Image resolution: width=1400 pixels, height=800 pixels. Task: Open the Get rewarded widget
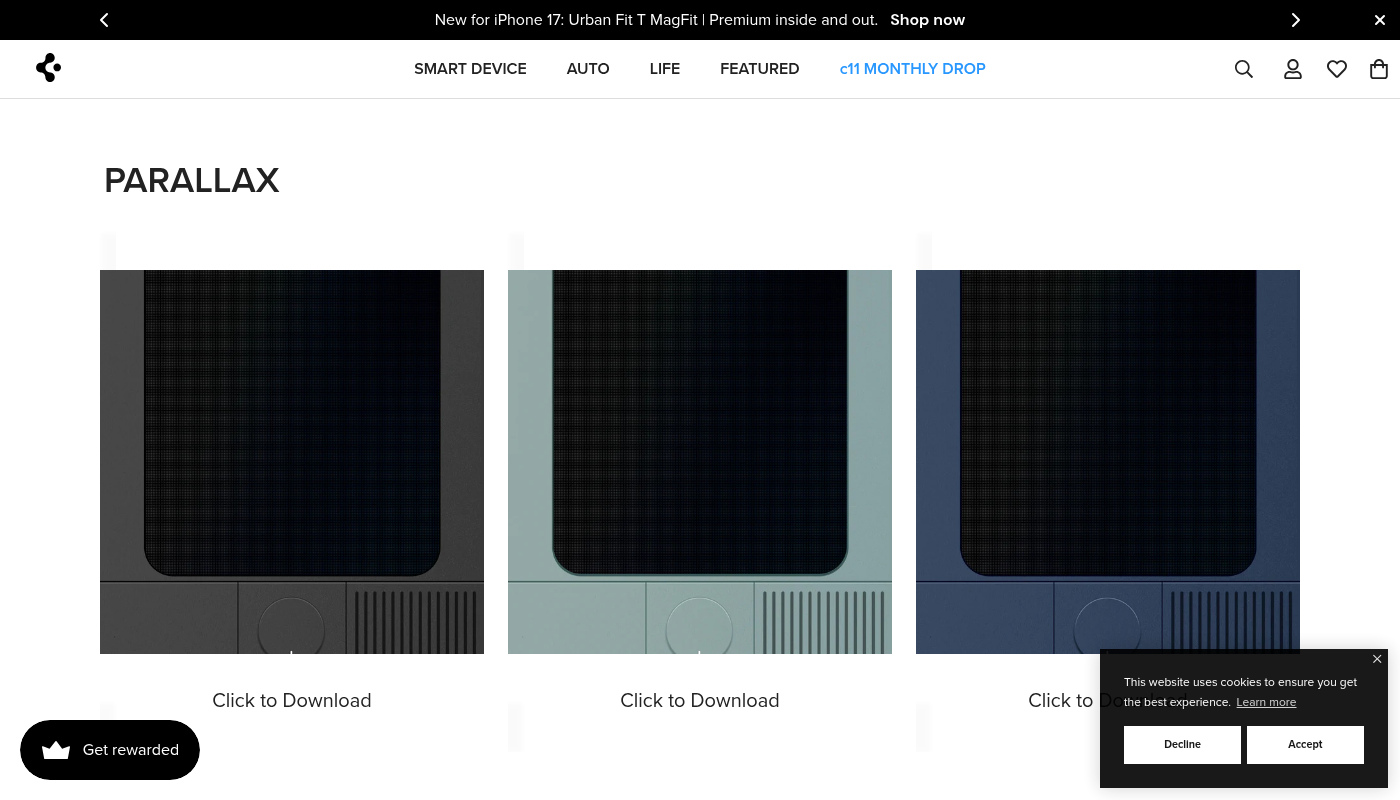pos(110,750)
